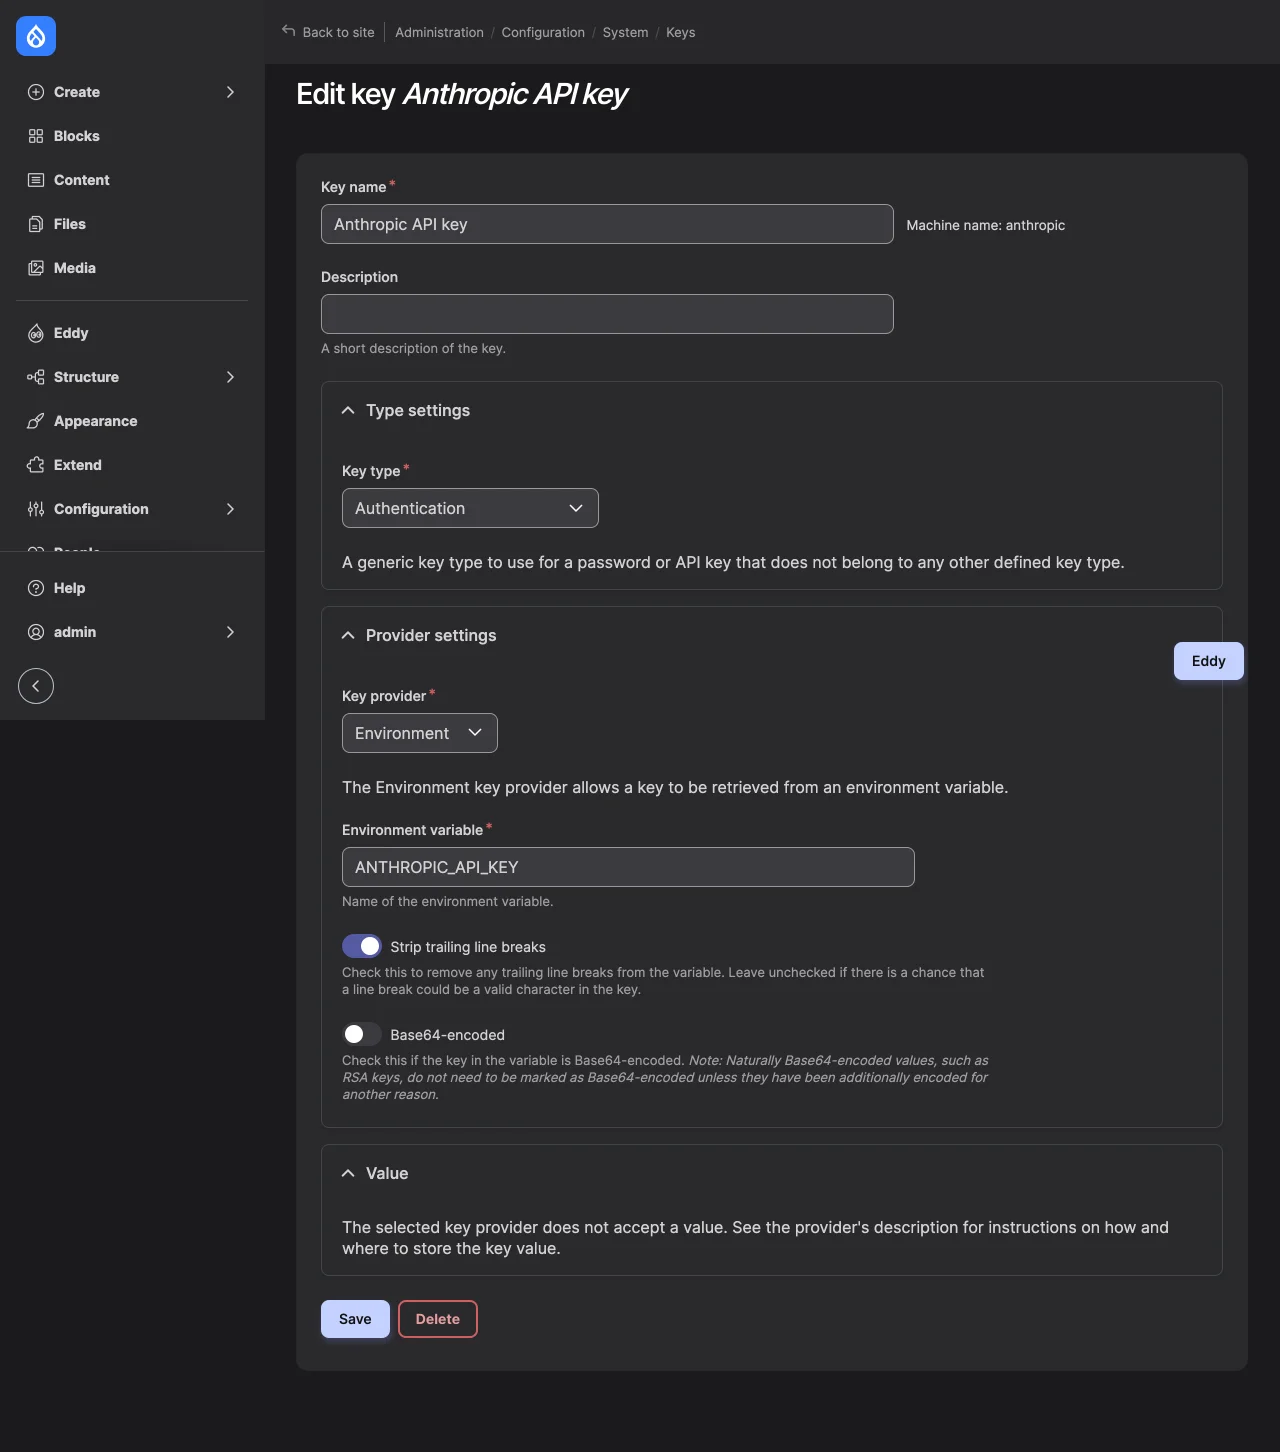Click the Description input field
Viewport: 1280px width, 1452px height.
coord(607,314)
